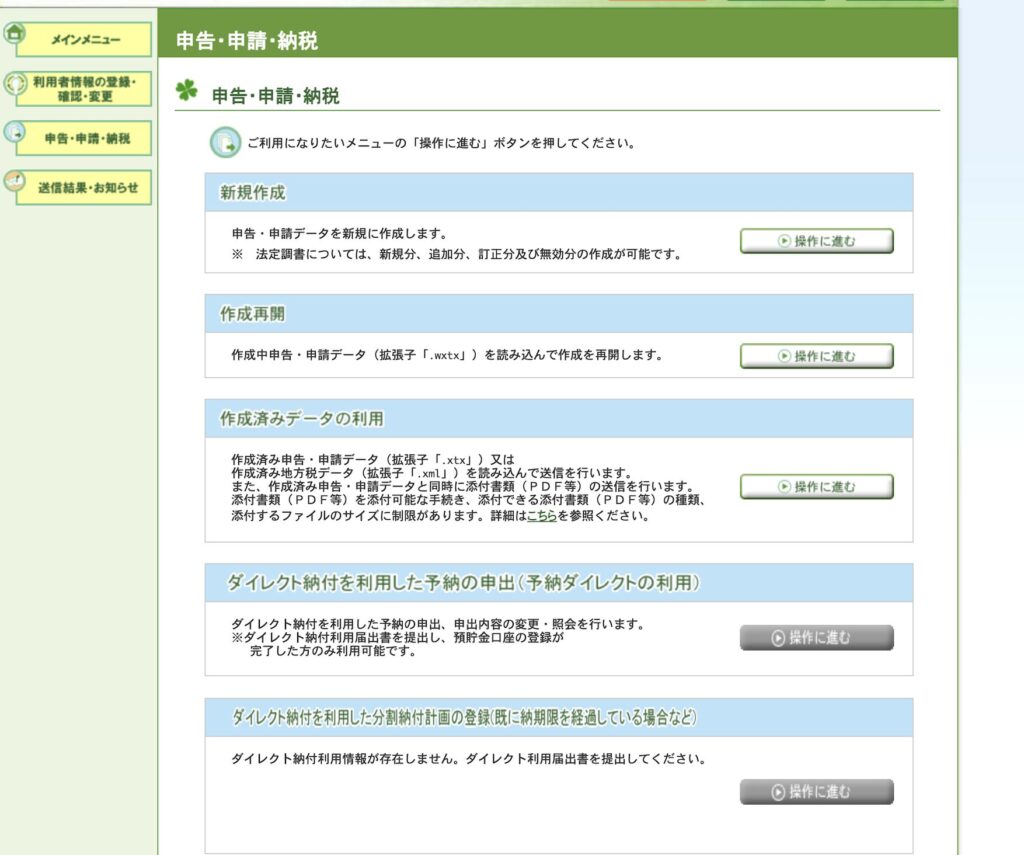Open メインメニュー from the sidebar

coord(86,40)
